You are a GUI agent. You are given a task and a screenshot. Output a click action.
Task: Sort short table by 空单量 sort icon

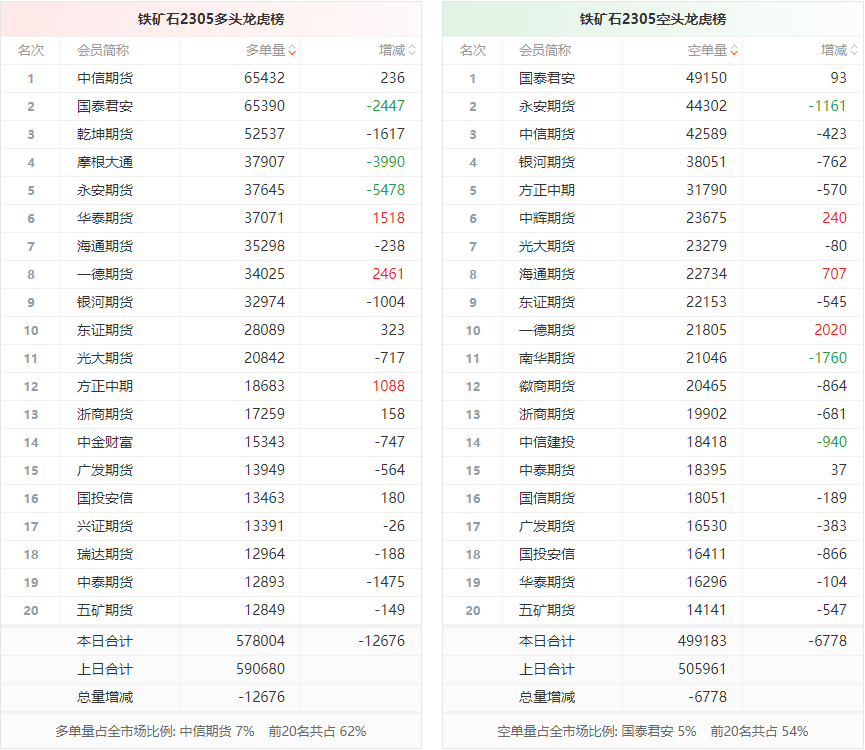(x=734, y=50)
